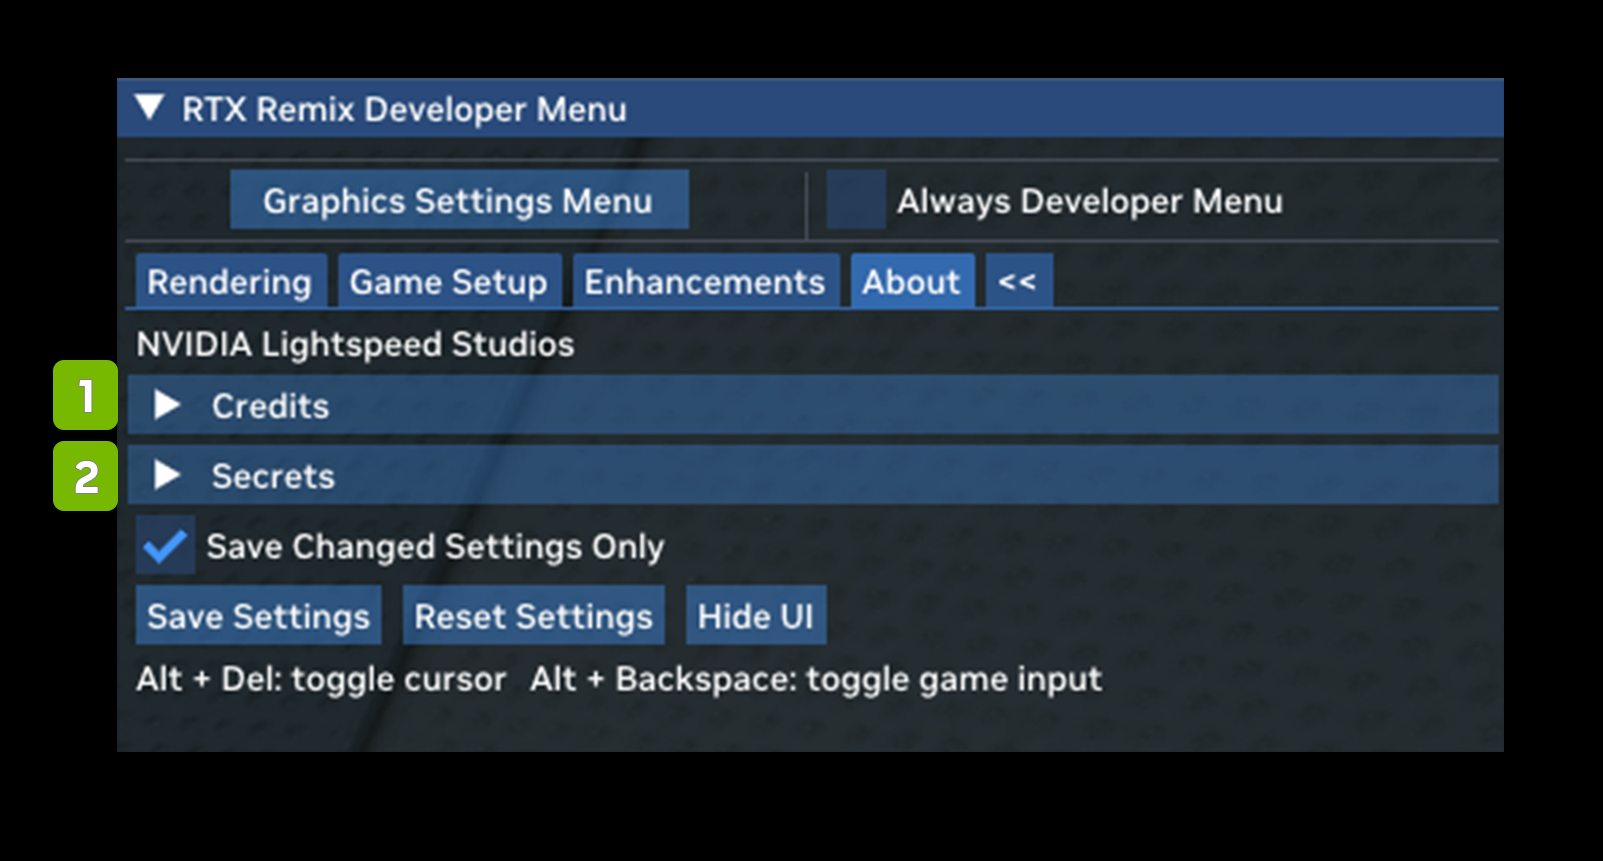Expand the Credits section
The width and height of the screenshot is (1603, 861).
(x=813, y=405)
